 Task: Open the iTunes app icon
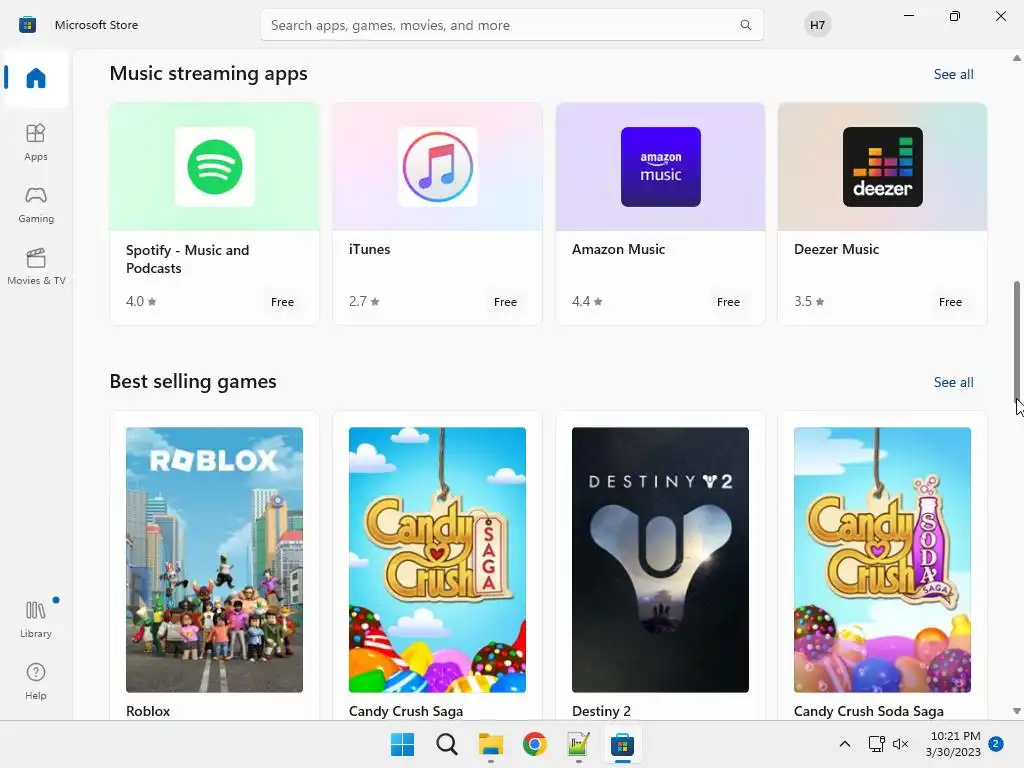[x=438, y=167]
